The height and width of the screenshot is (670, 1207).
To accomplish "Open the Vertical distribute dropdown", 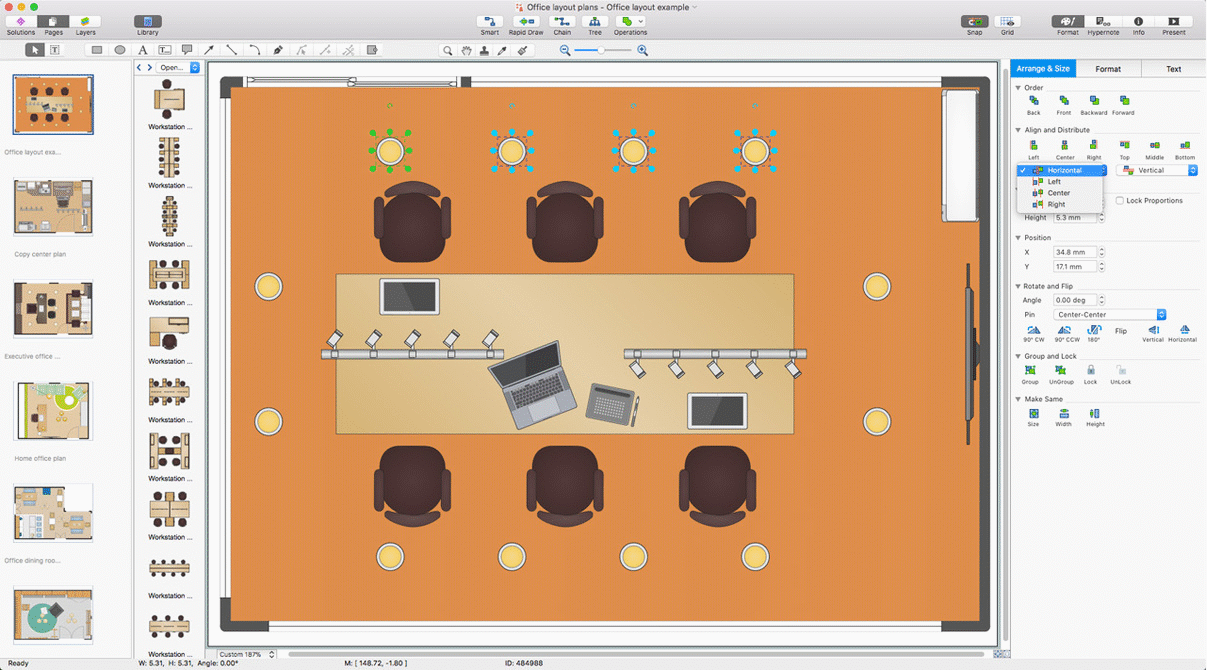I will [1157, 171].
